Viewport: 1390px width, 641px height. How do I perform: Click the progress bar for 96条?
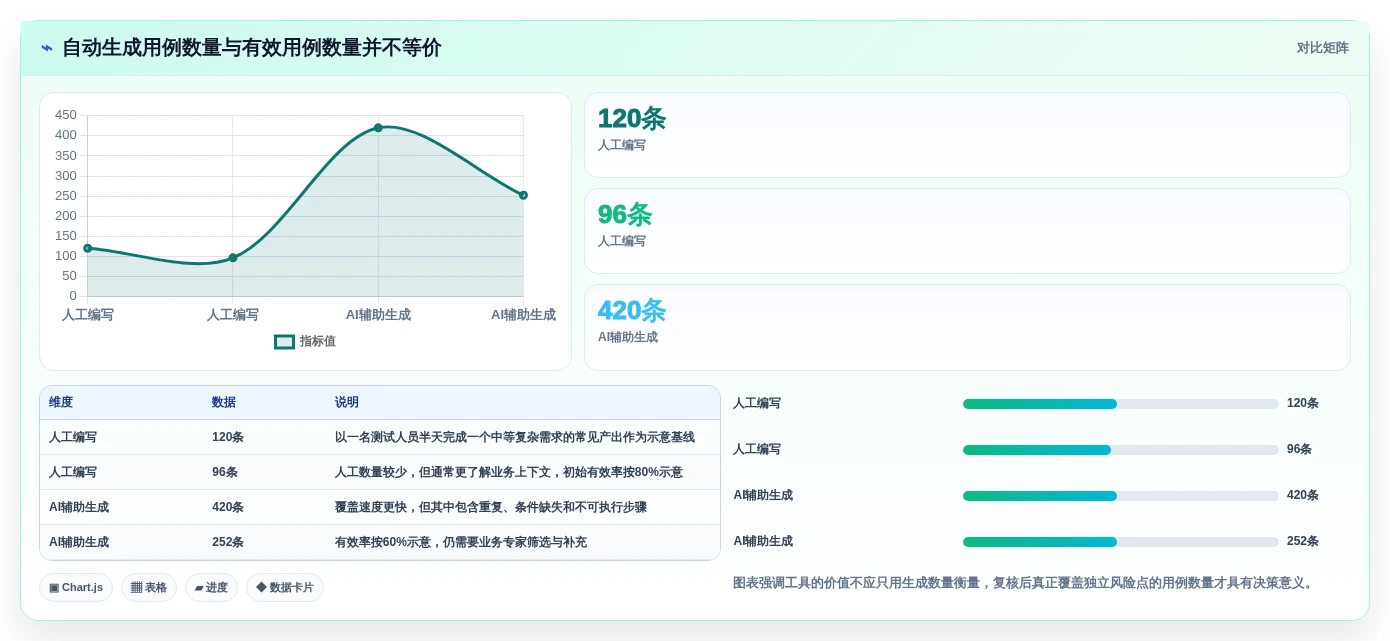[x=1120, y=450]
